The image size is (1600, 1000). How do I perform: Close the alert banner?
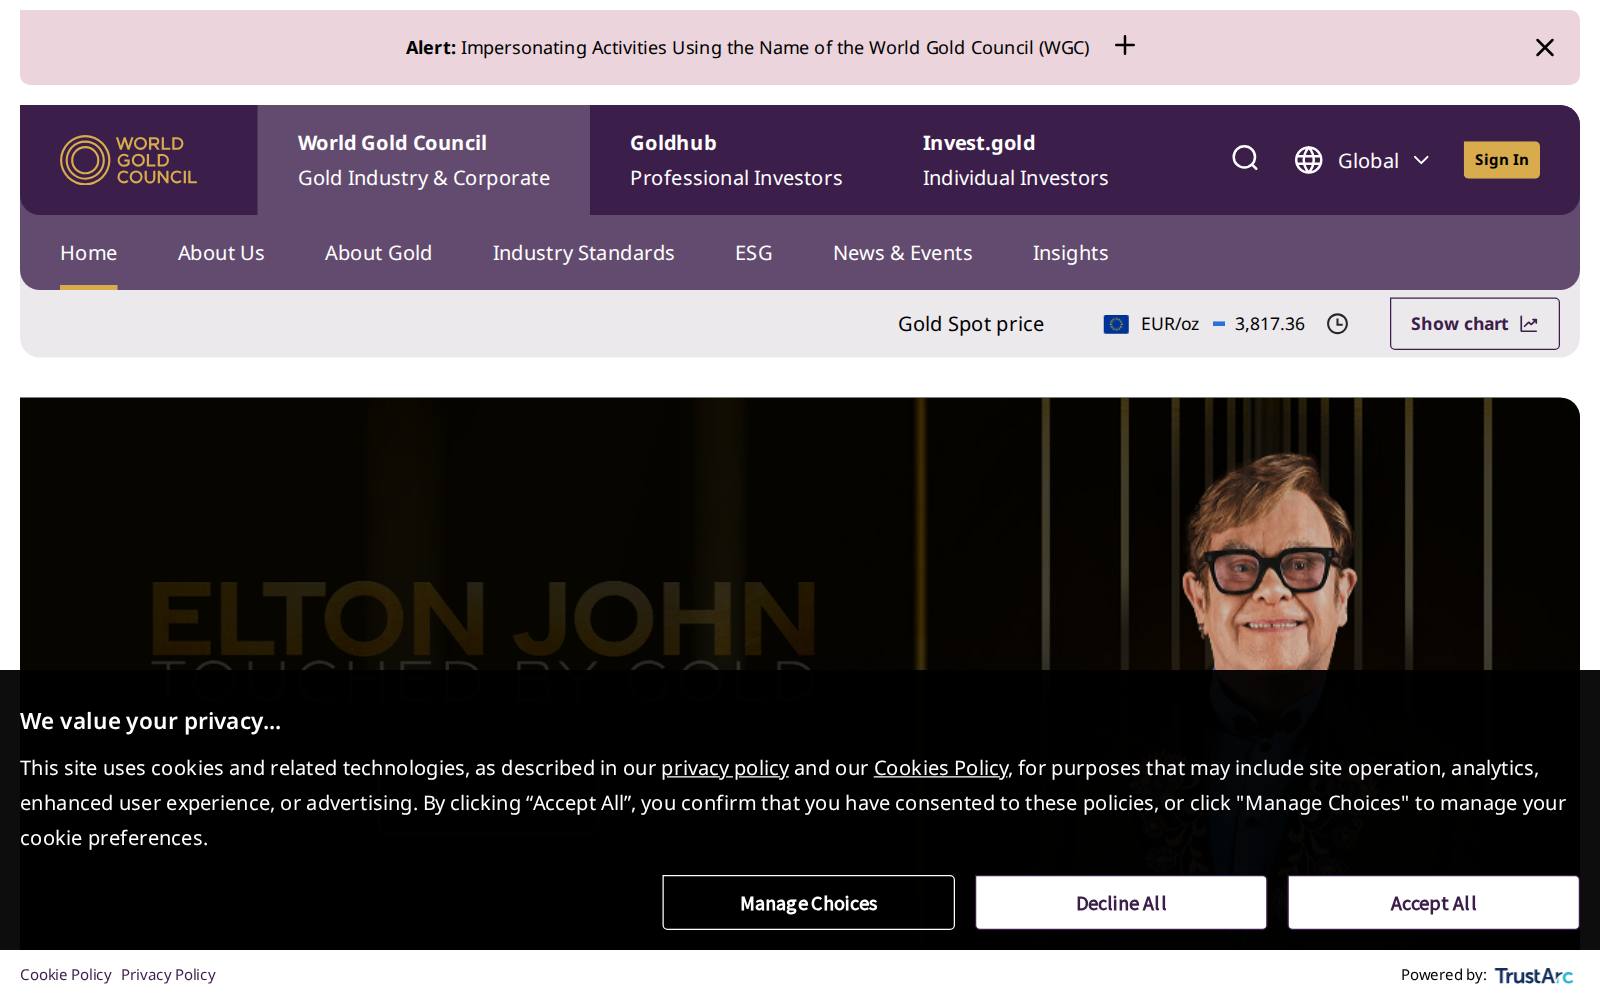click(1544, 47)
